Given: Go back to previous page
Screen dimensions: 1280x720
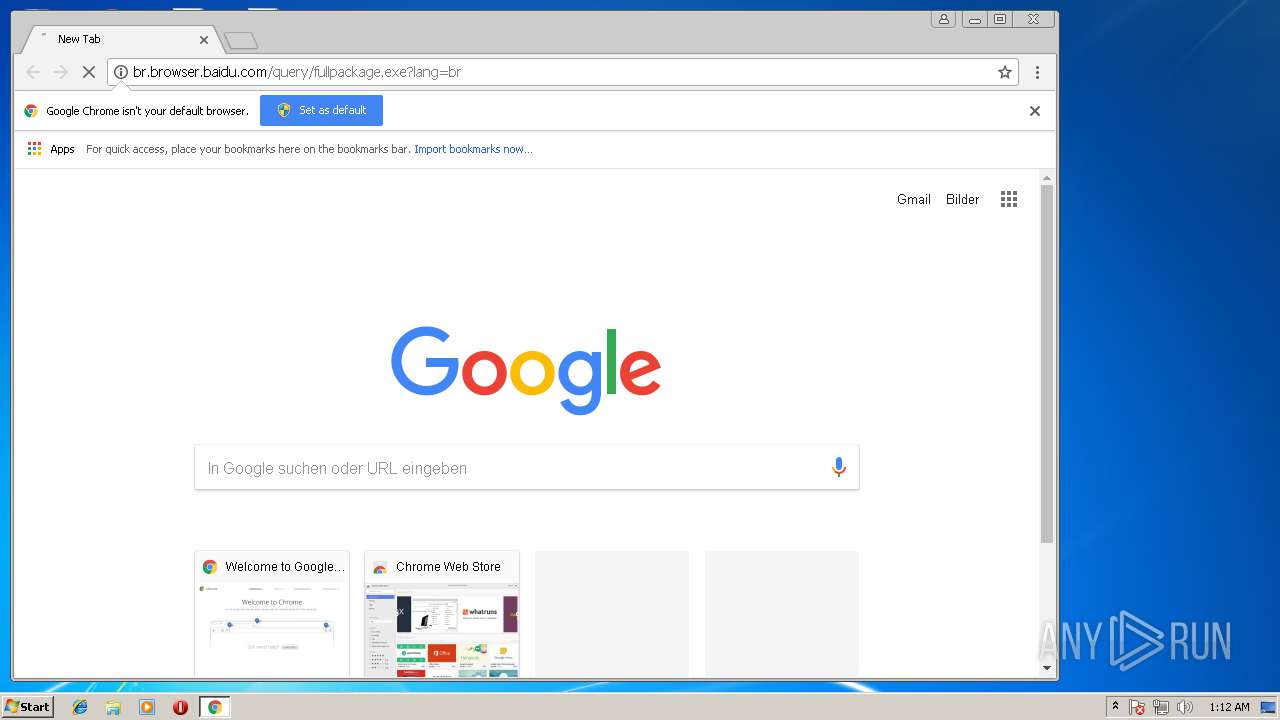Looking at the screenshot, I should (33, 72).
